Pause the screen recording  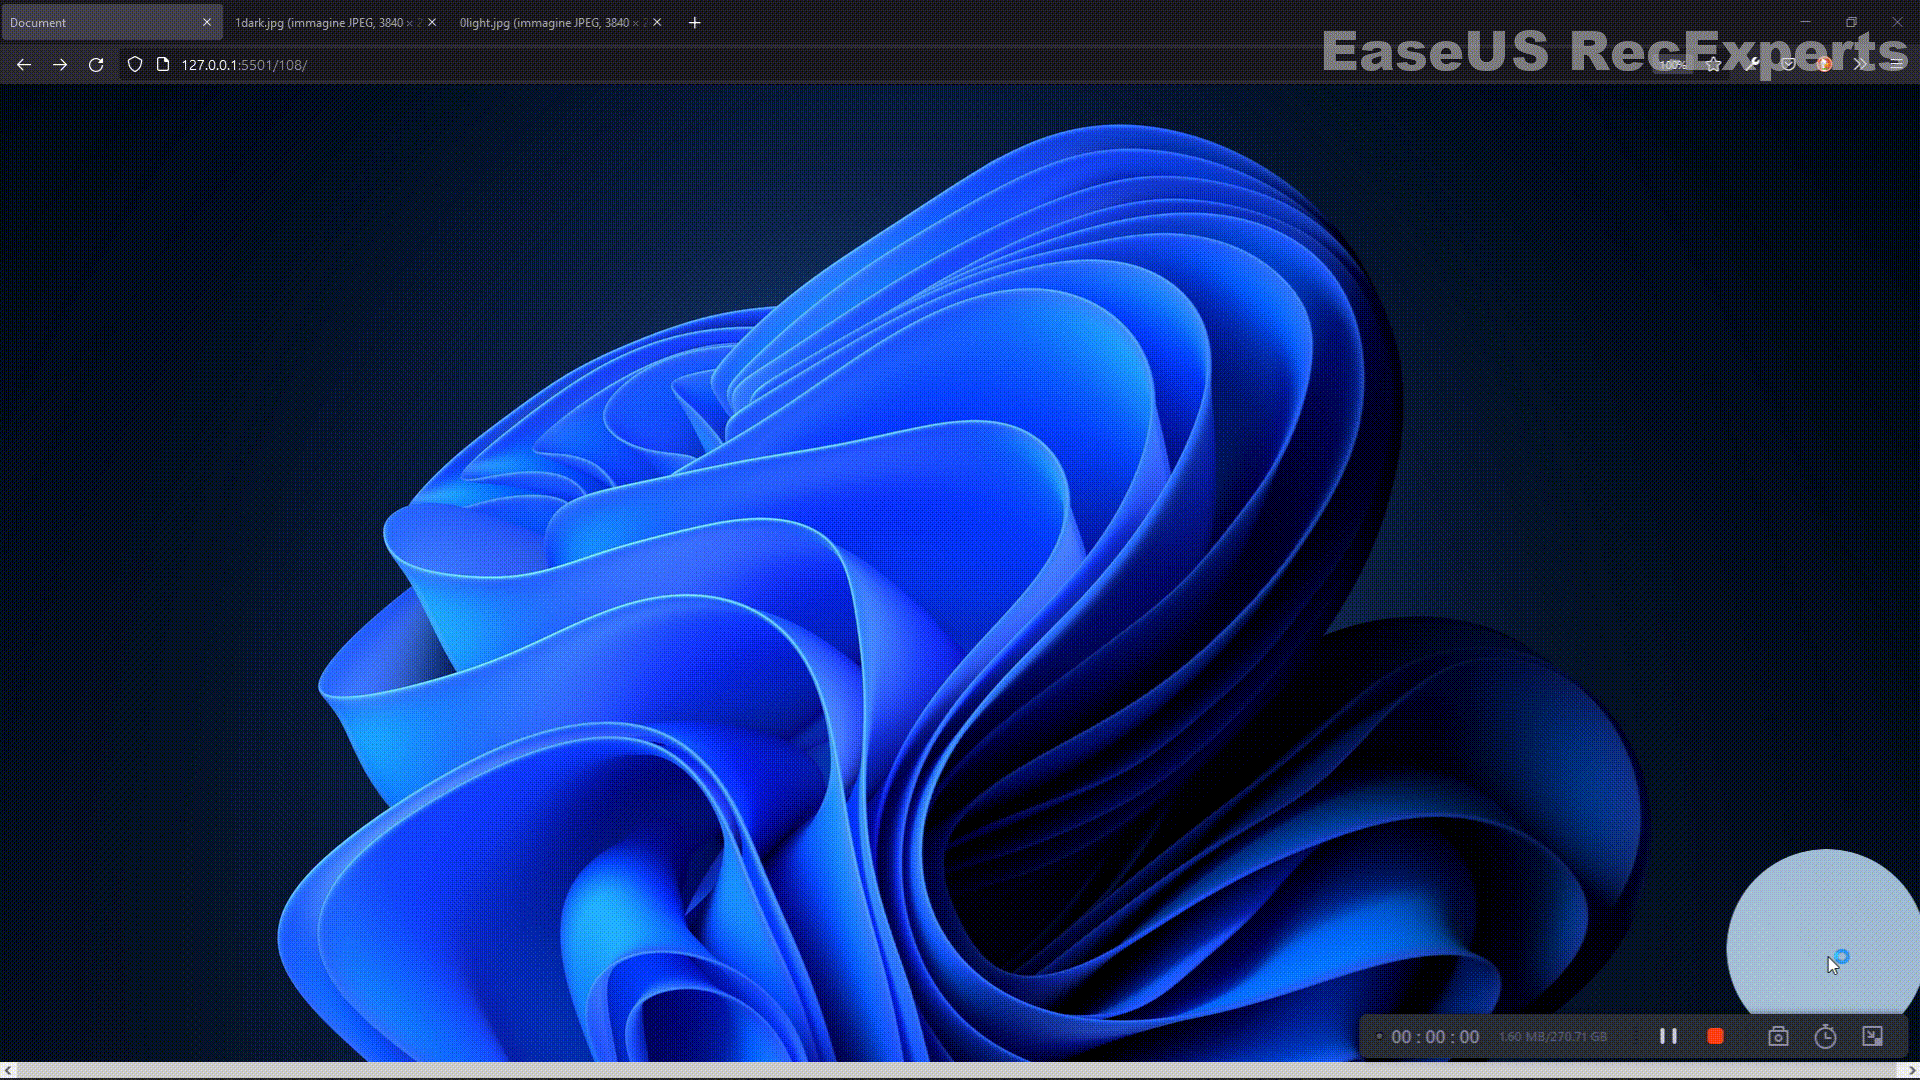1668,1036
